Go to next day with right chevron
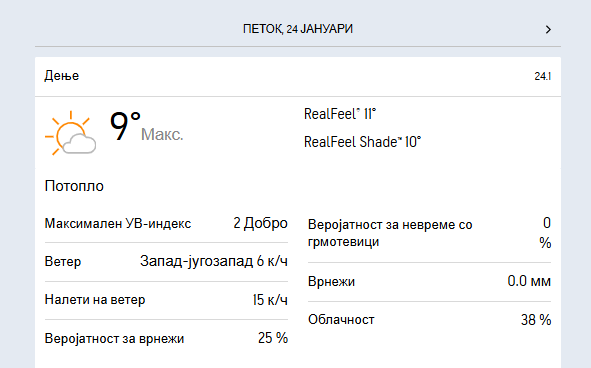 click(548, 29)
